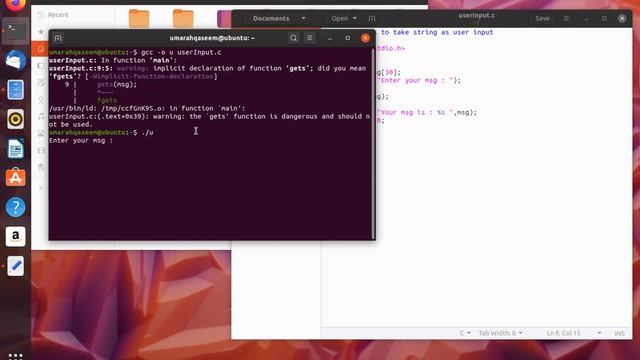The width and height of the screenshot is (640, 360).
Task: Open the second orange folder in Files
Action: 183,18
